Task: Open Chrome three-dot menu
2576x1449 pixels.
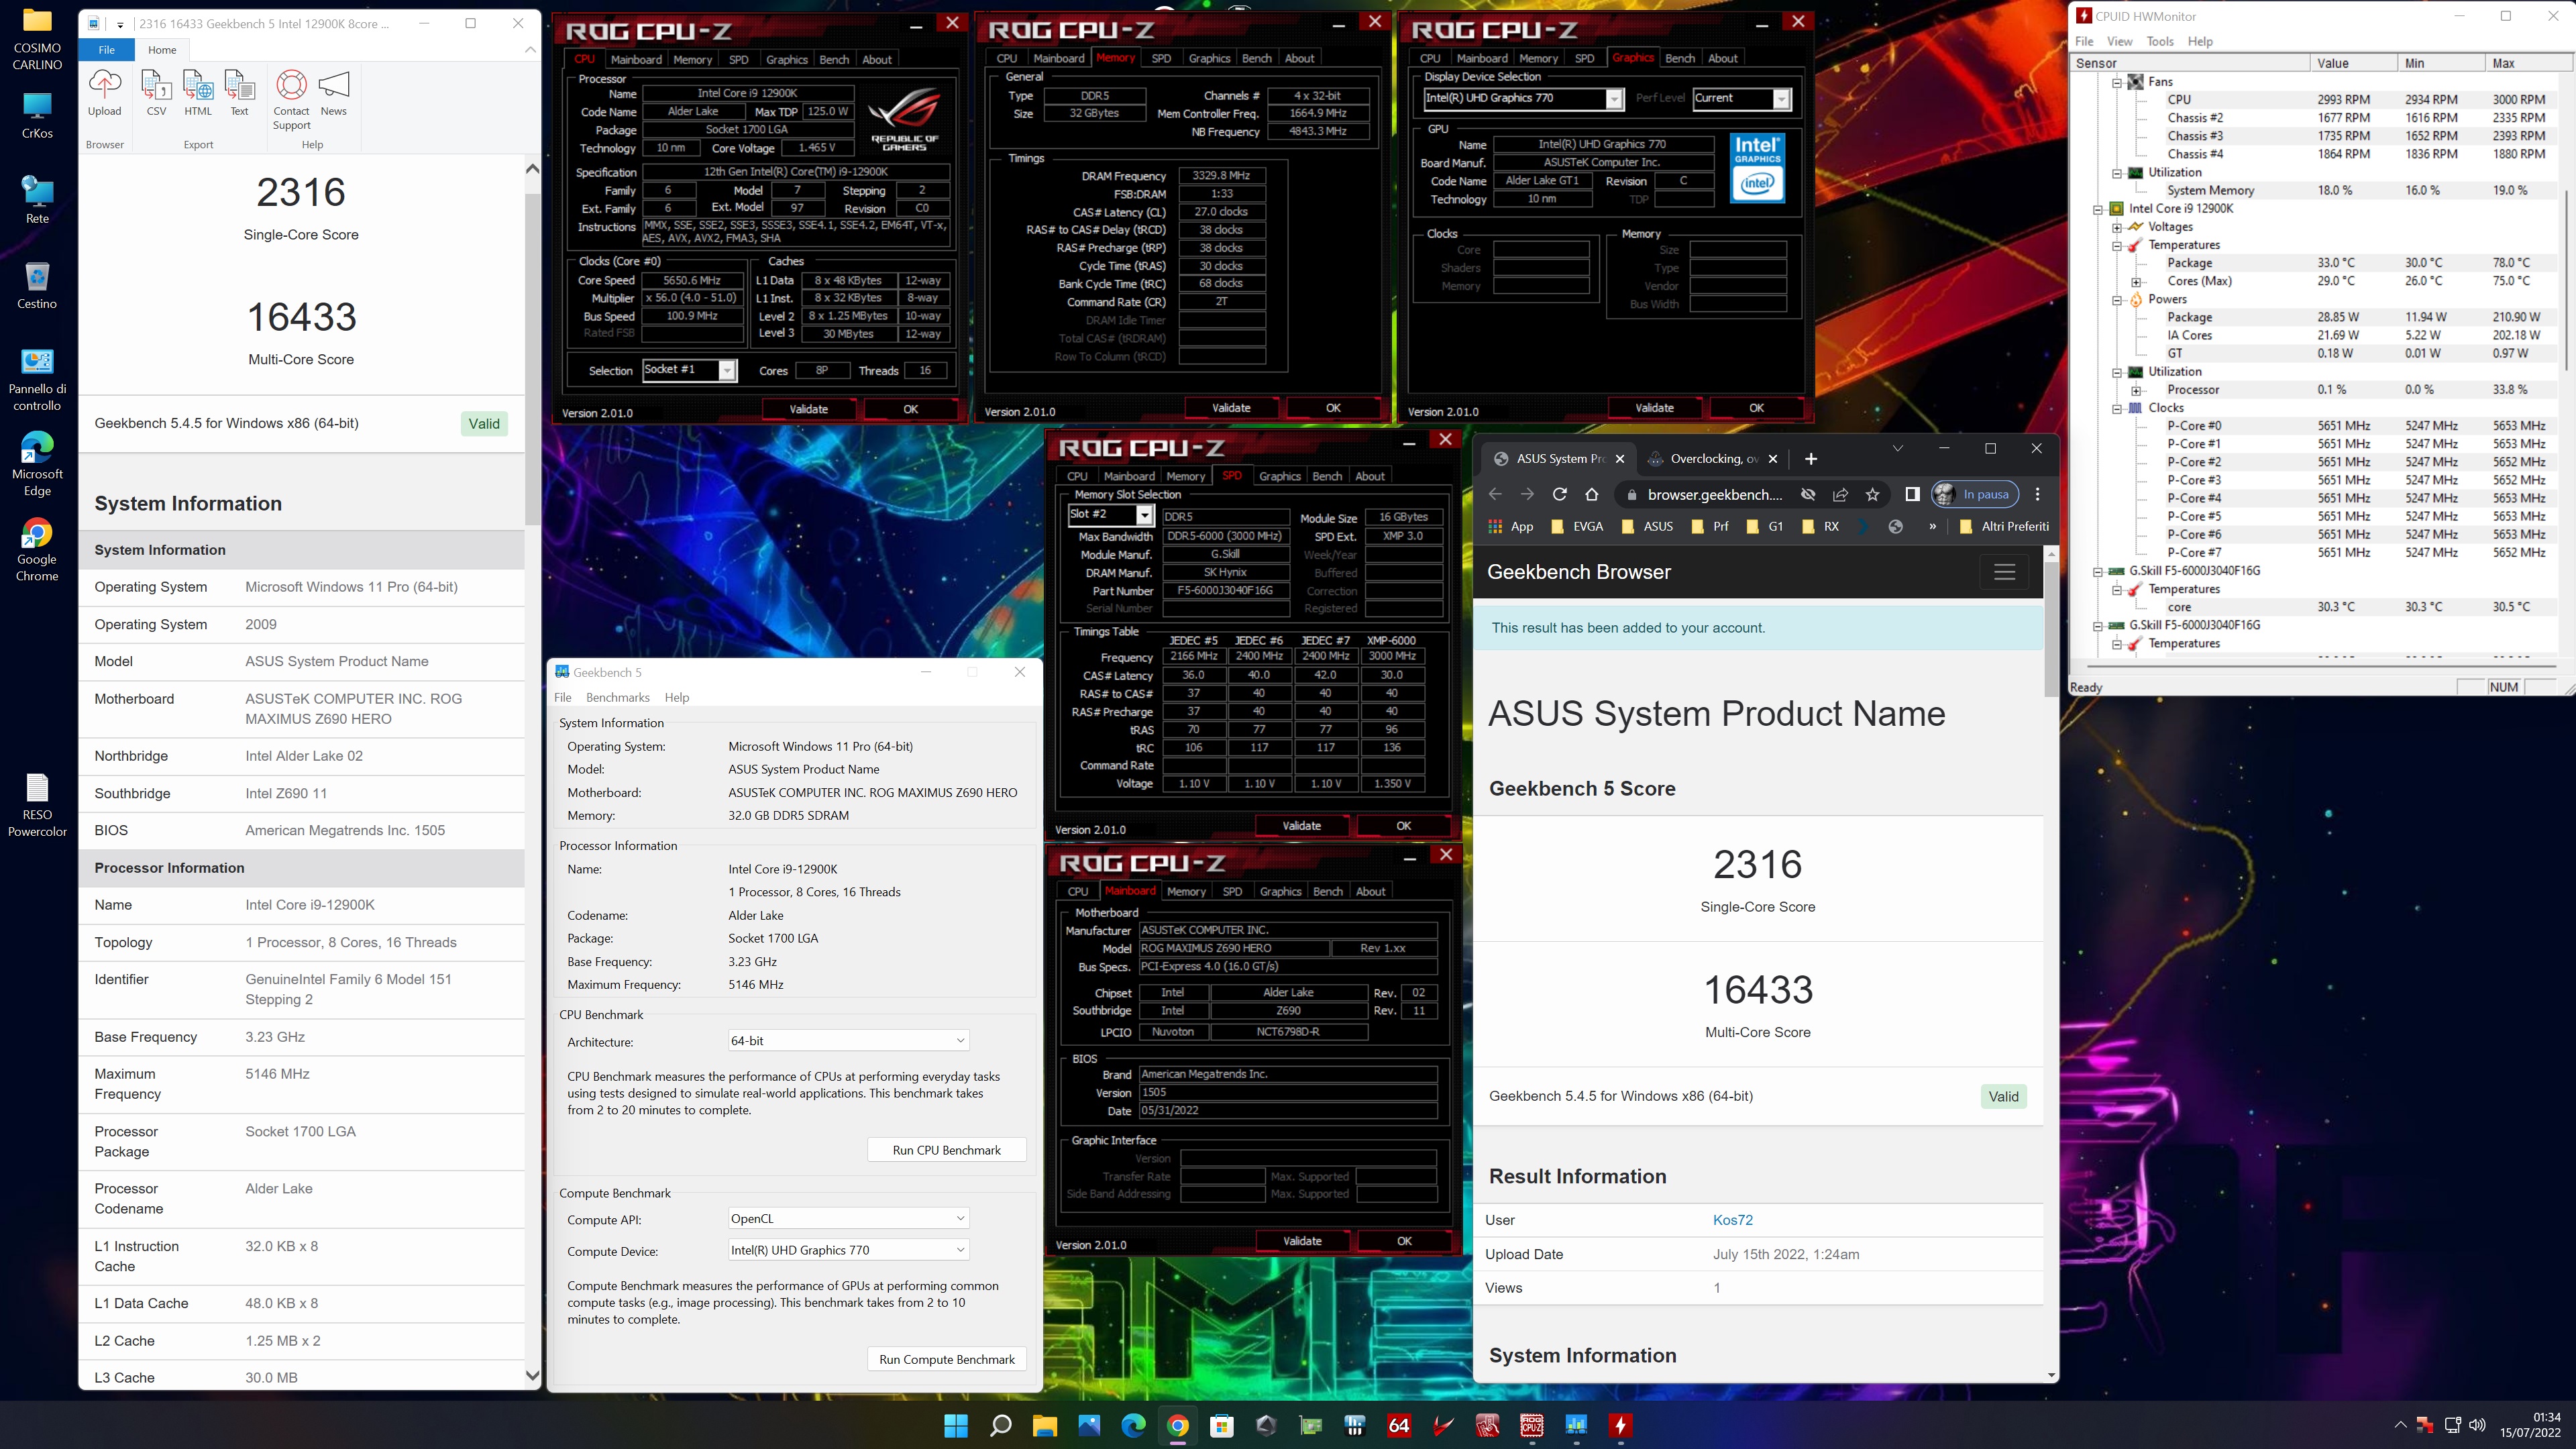Action: click(x=2037, y=494)
